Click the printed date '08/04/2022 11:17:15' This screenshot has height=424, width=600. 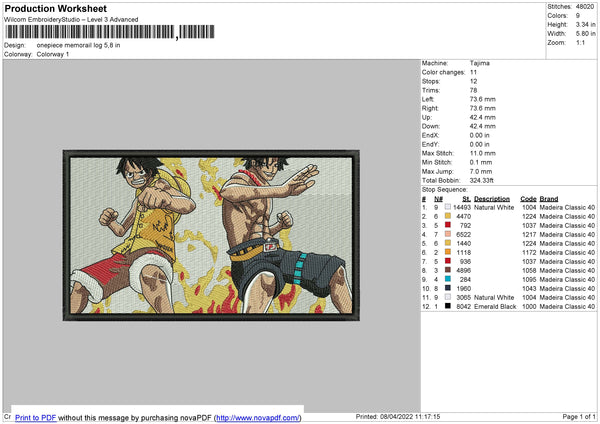point(410,417)
